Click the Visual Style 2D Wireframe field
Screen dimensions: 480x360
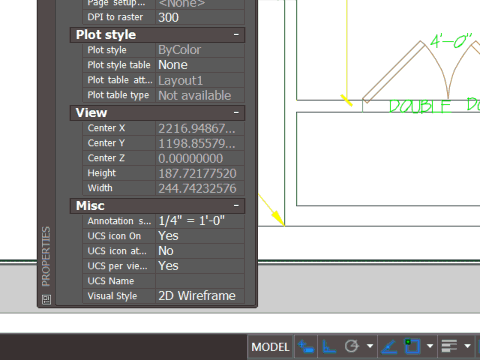(200, 296)
